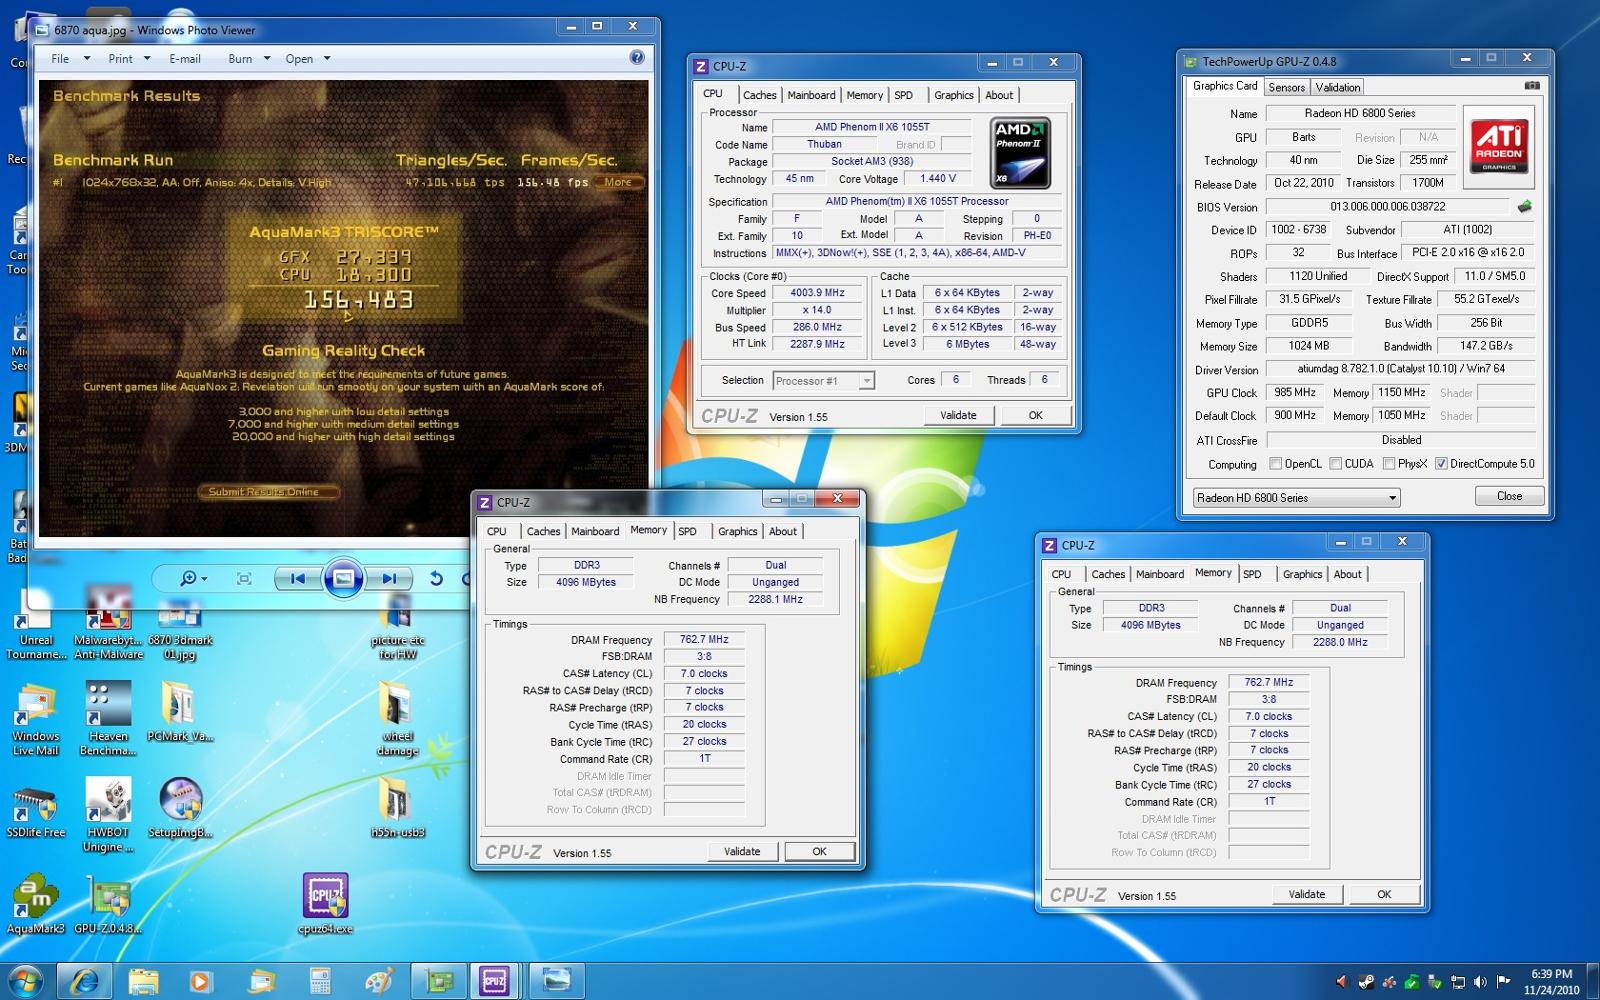The image size is (1600, 1000).
Task: Click DRAM Frequency 762.7 MHz in middle CPU-Z
Action: pyautogui.click(x=704, y=639)
